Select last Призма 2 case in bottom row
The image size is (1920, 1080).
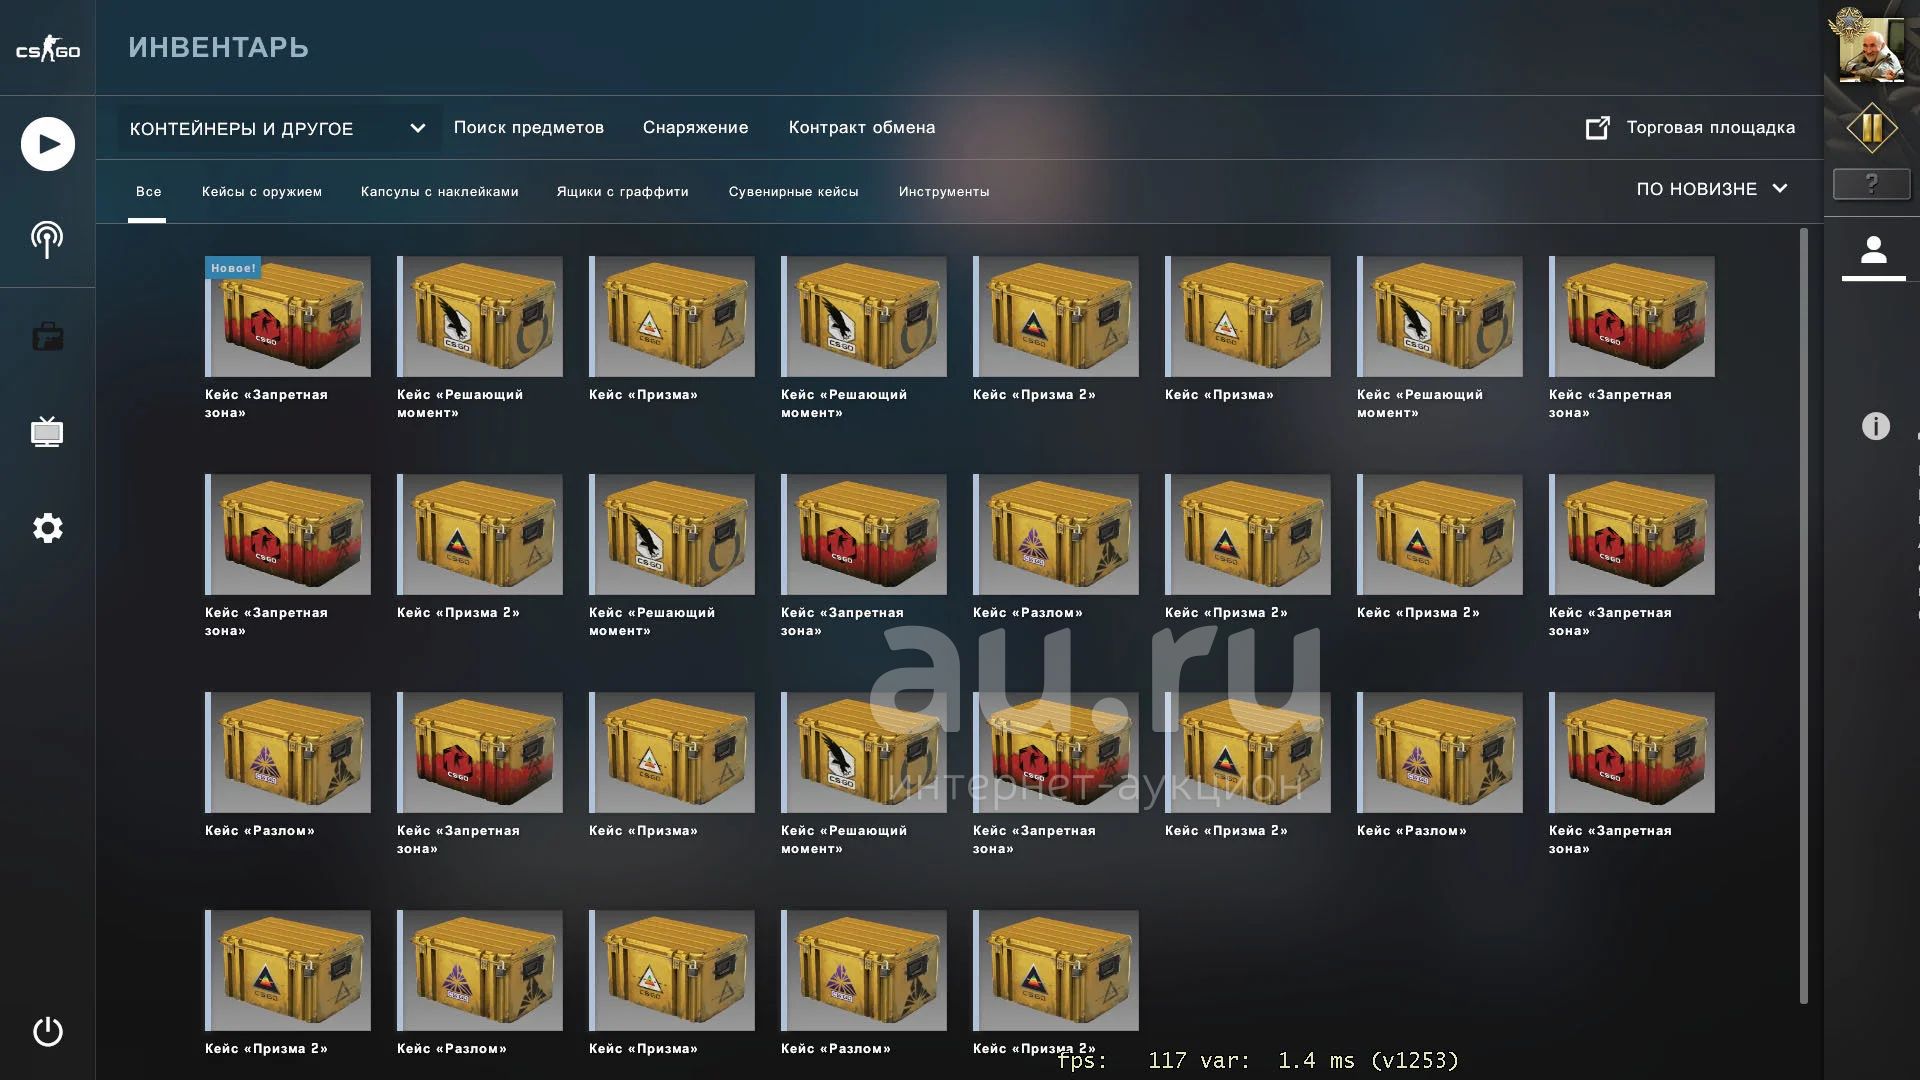click(x=1056, y=970)
